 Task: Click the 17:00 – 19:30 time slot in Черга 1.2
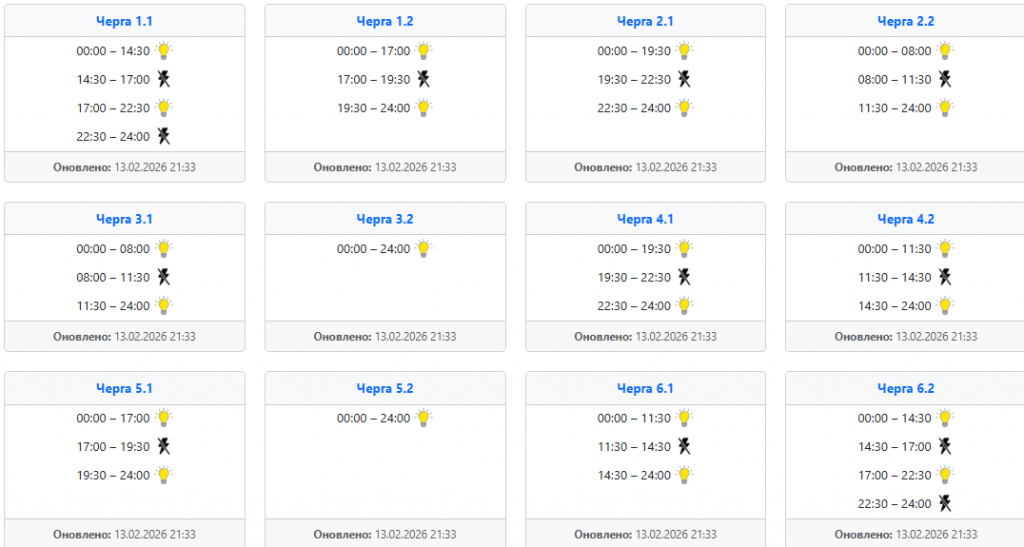pos(374,80)
